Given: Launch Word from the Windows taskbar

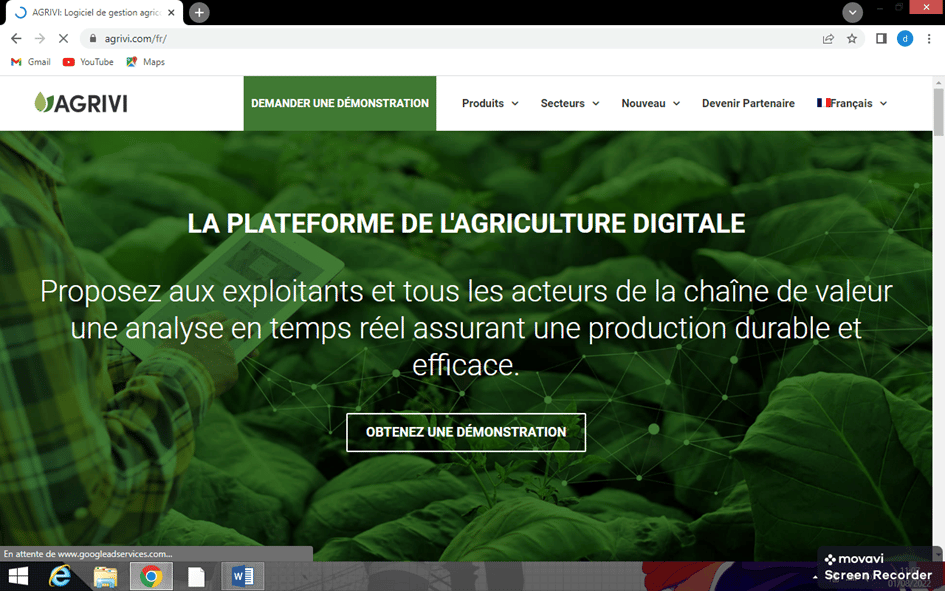Looking at the screenshot, I should coord(242,576).
